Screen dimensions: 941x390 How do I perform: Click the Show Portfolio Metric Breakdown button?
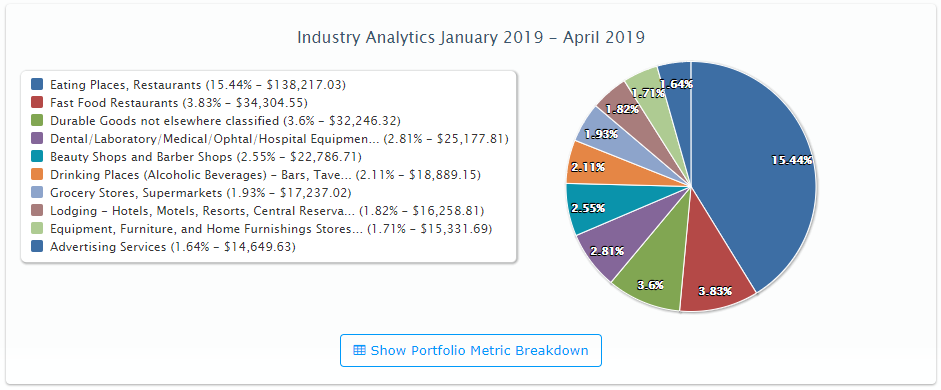470,350
